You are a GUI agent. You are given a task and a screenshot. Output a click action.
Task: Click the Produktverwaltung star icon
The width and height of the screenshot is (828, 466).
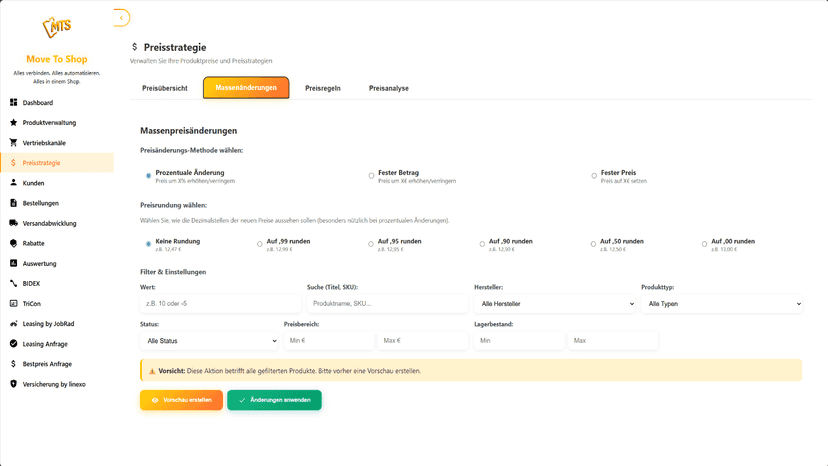[13, 122]
